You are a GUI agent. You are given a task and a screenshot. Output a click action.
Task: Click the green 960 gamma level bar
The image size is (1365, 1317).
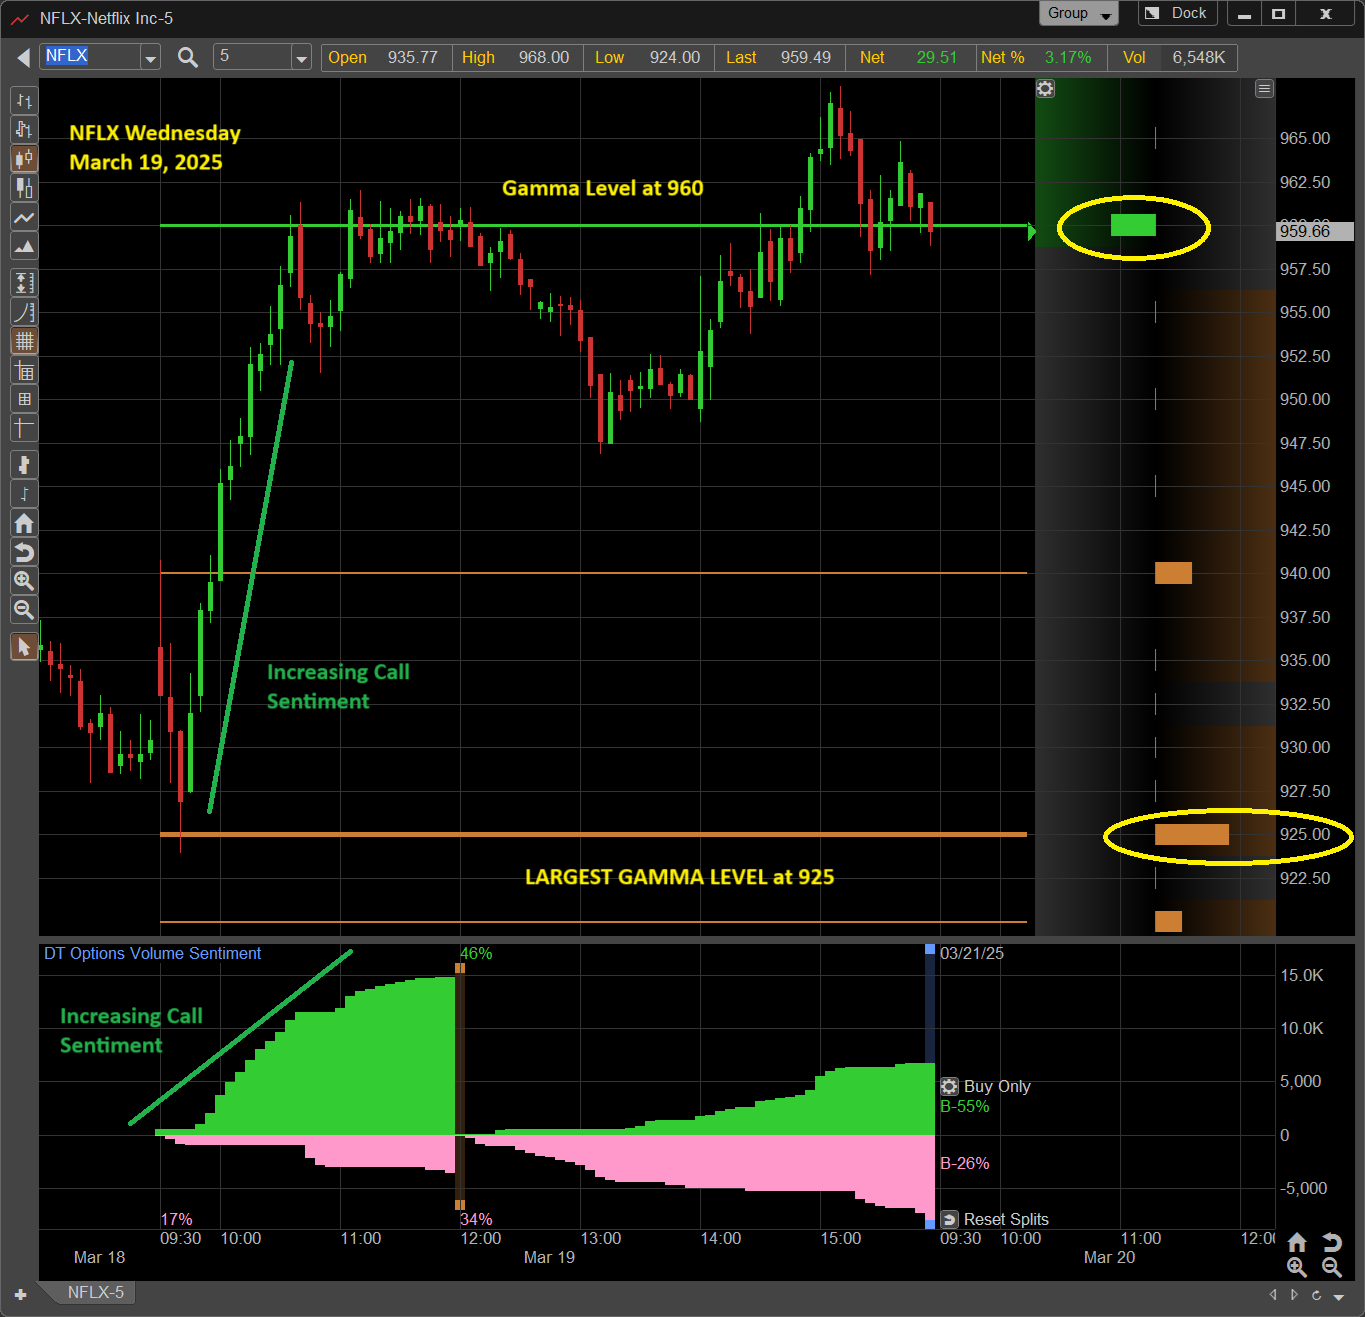(1133, 225)
